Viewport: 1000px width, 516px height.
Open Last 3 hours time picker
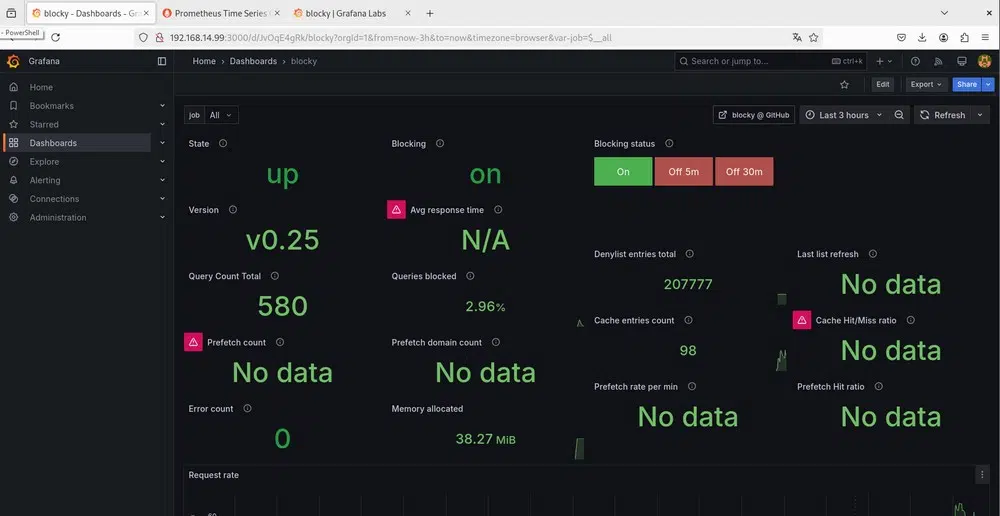[844, 115]
